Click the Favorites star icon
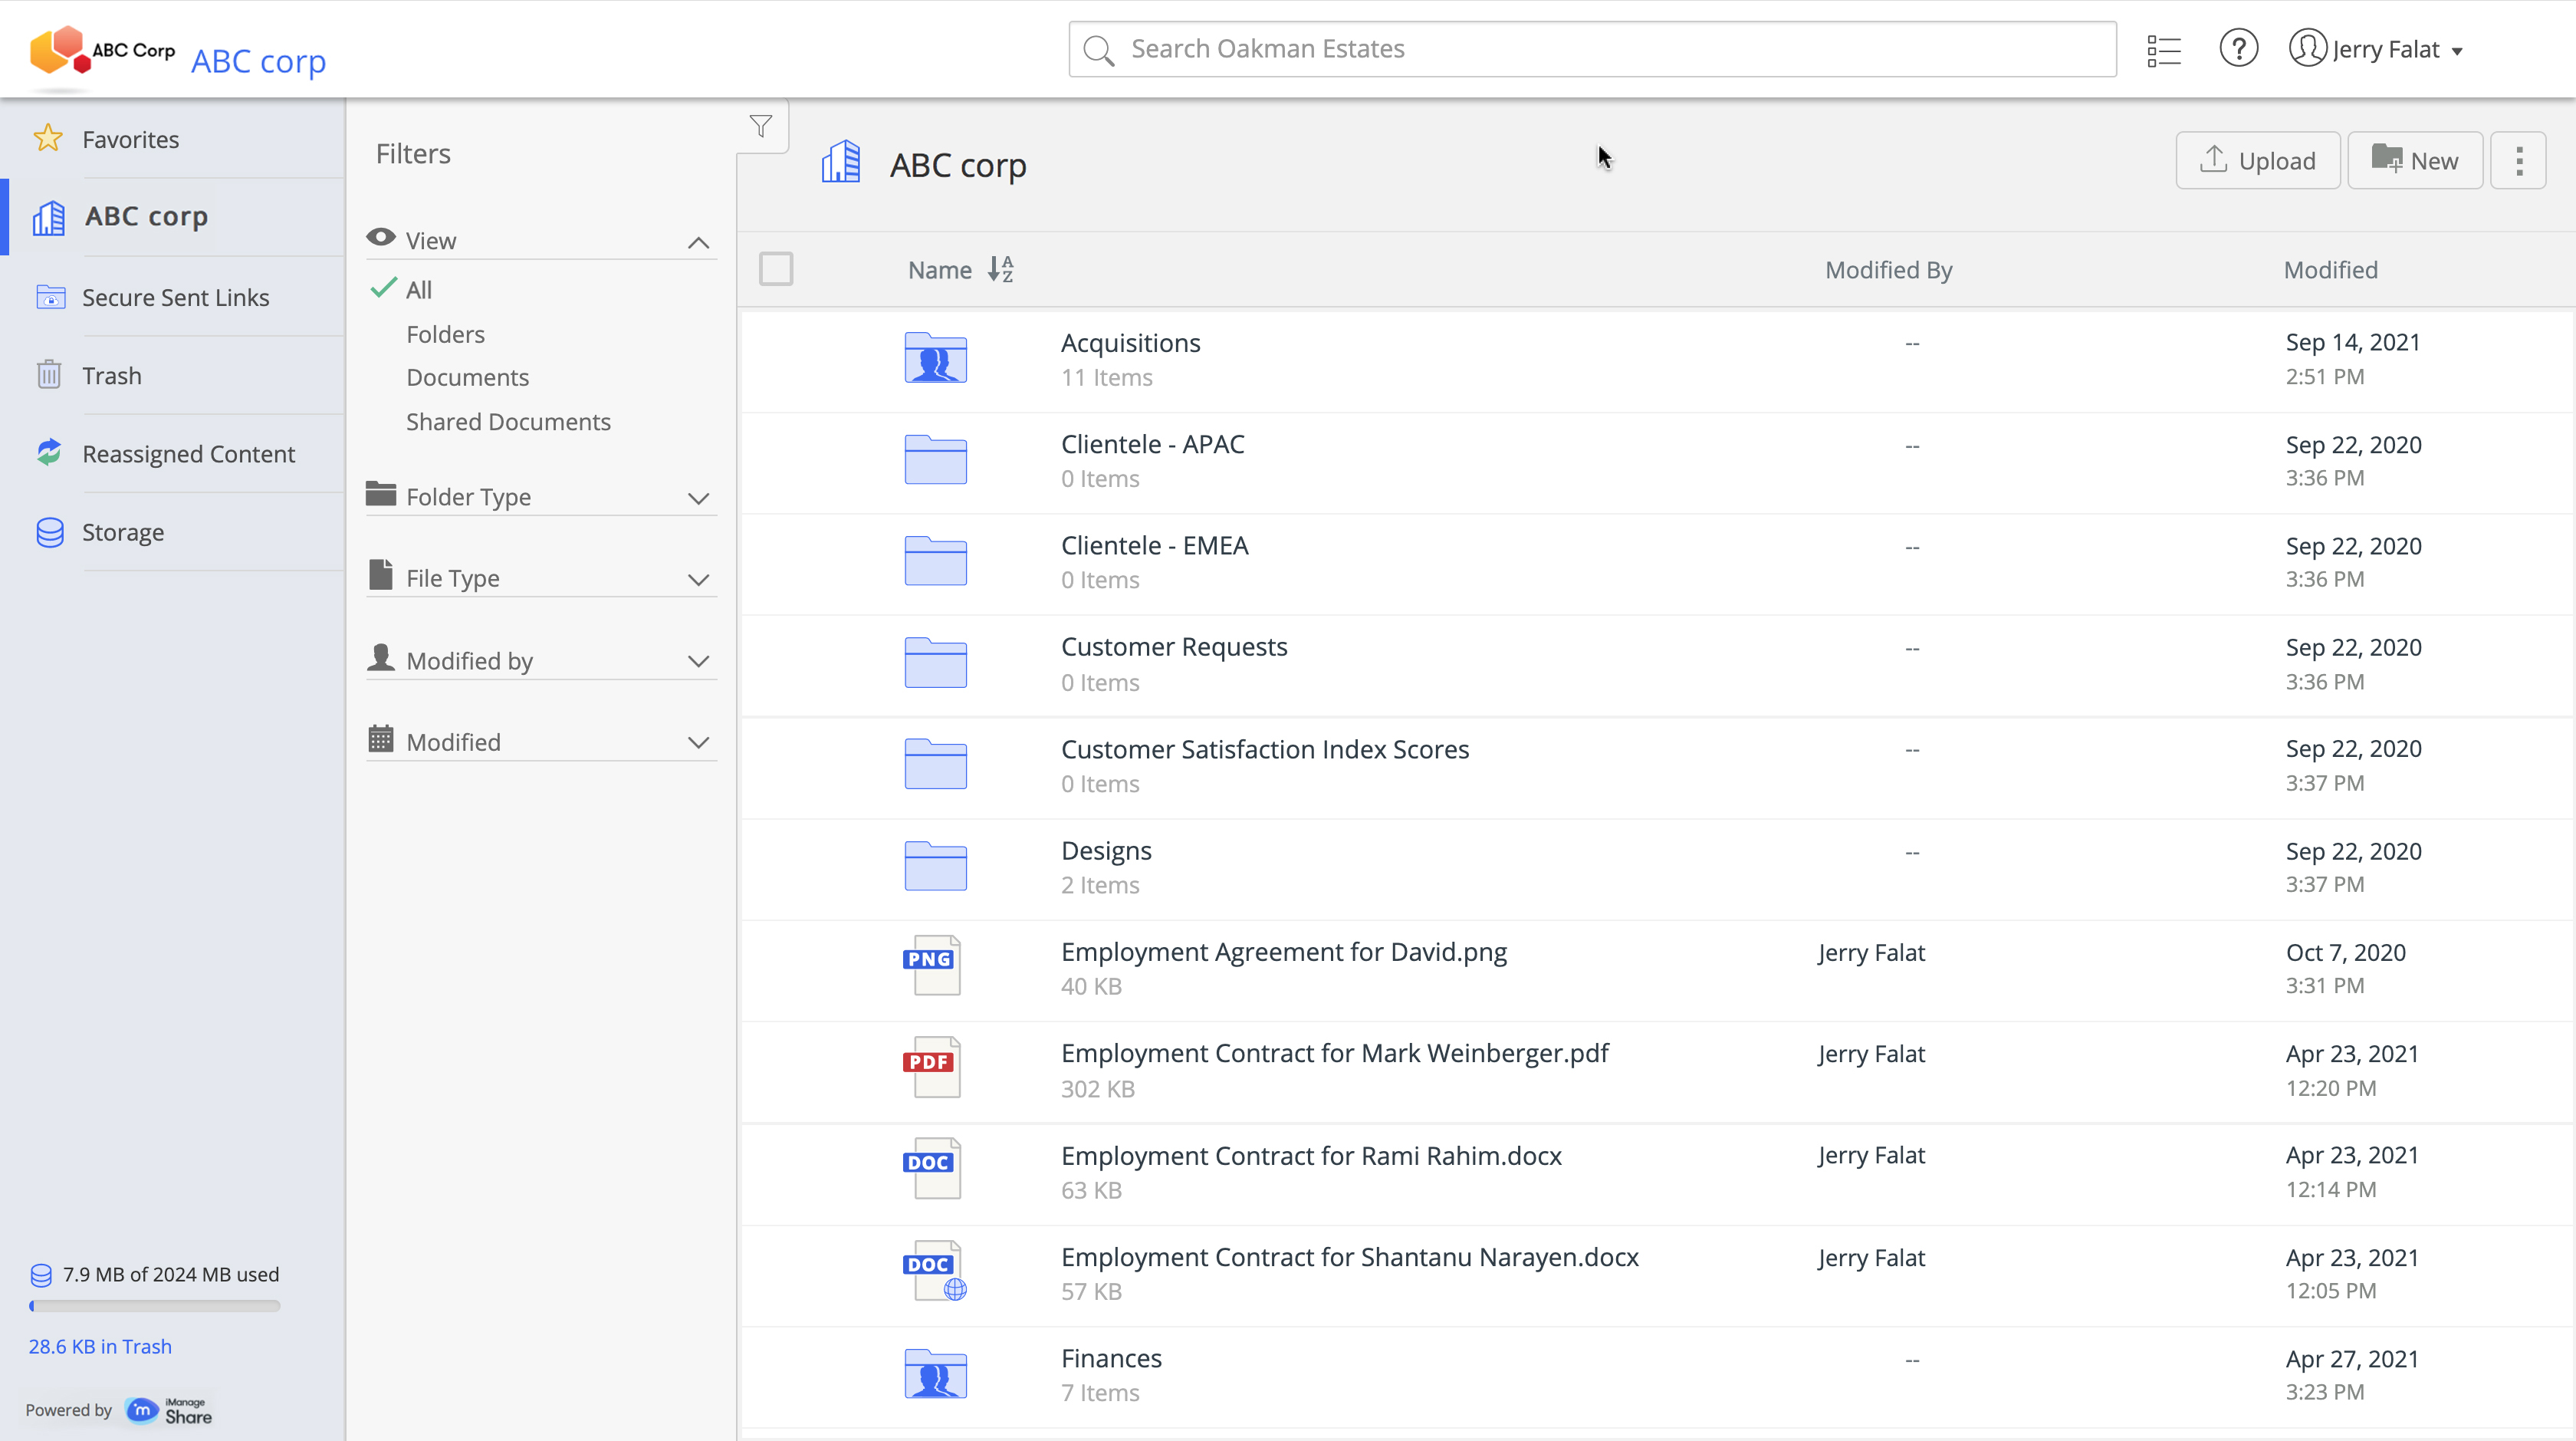 (x=48, y=138)
